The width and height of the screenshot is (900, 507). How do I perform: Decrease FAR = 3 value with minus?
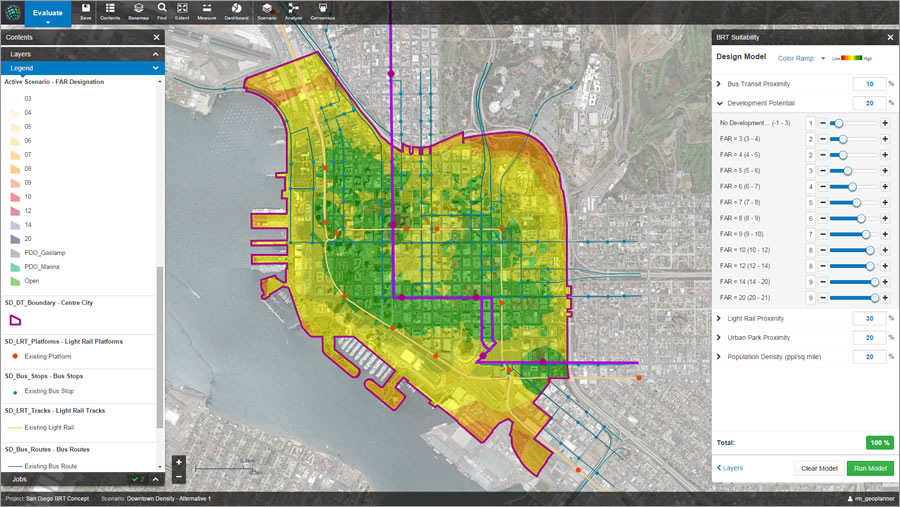pos(823,139)
